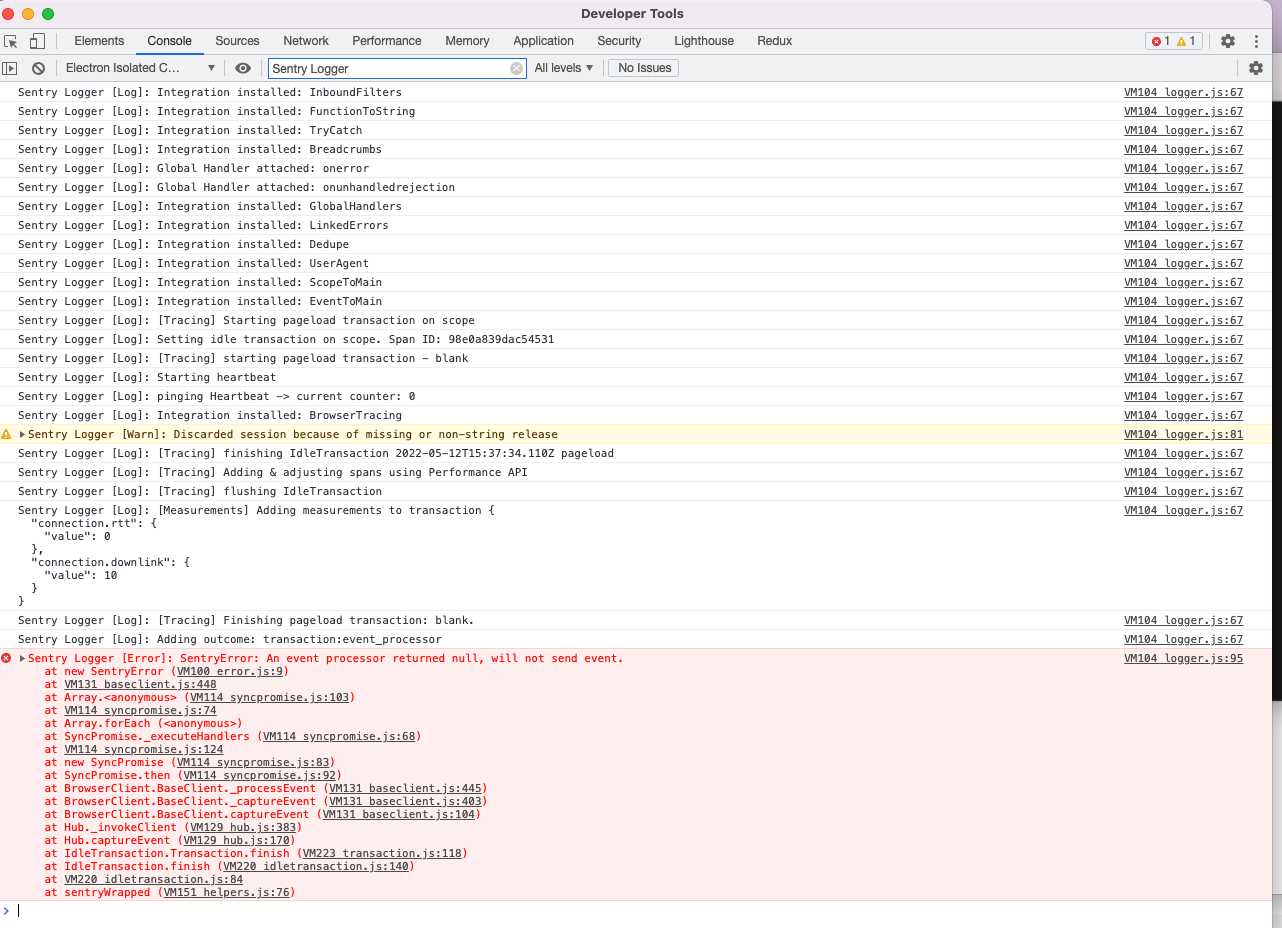
Task: Switch to the Security tab
Action: point(619,41)
